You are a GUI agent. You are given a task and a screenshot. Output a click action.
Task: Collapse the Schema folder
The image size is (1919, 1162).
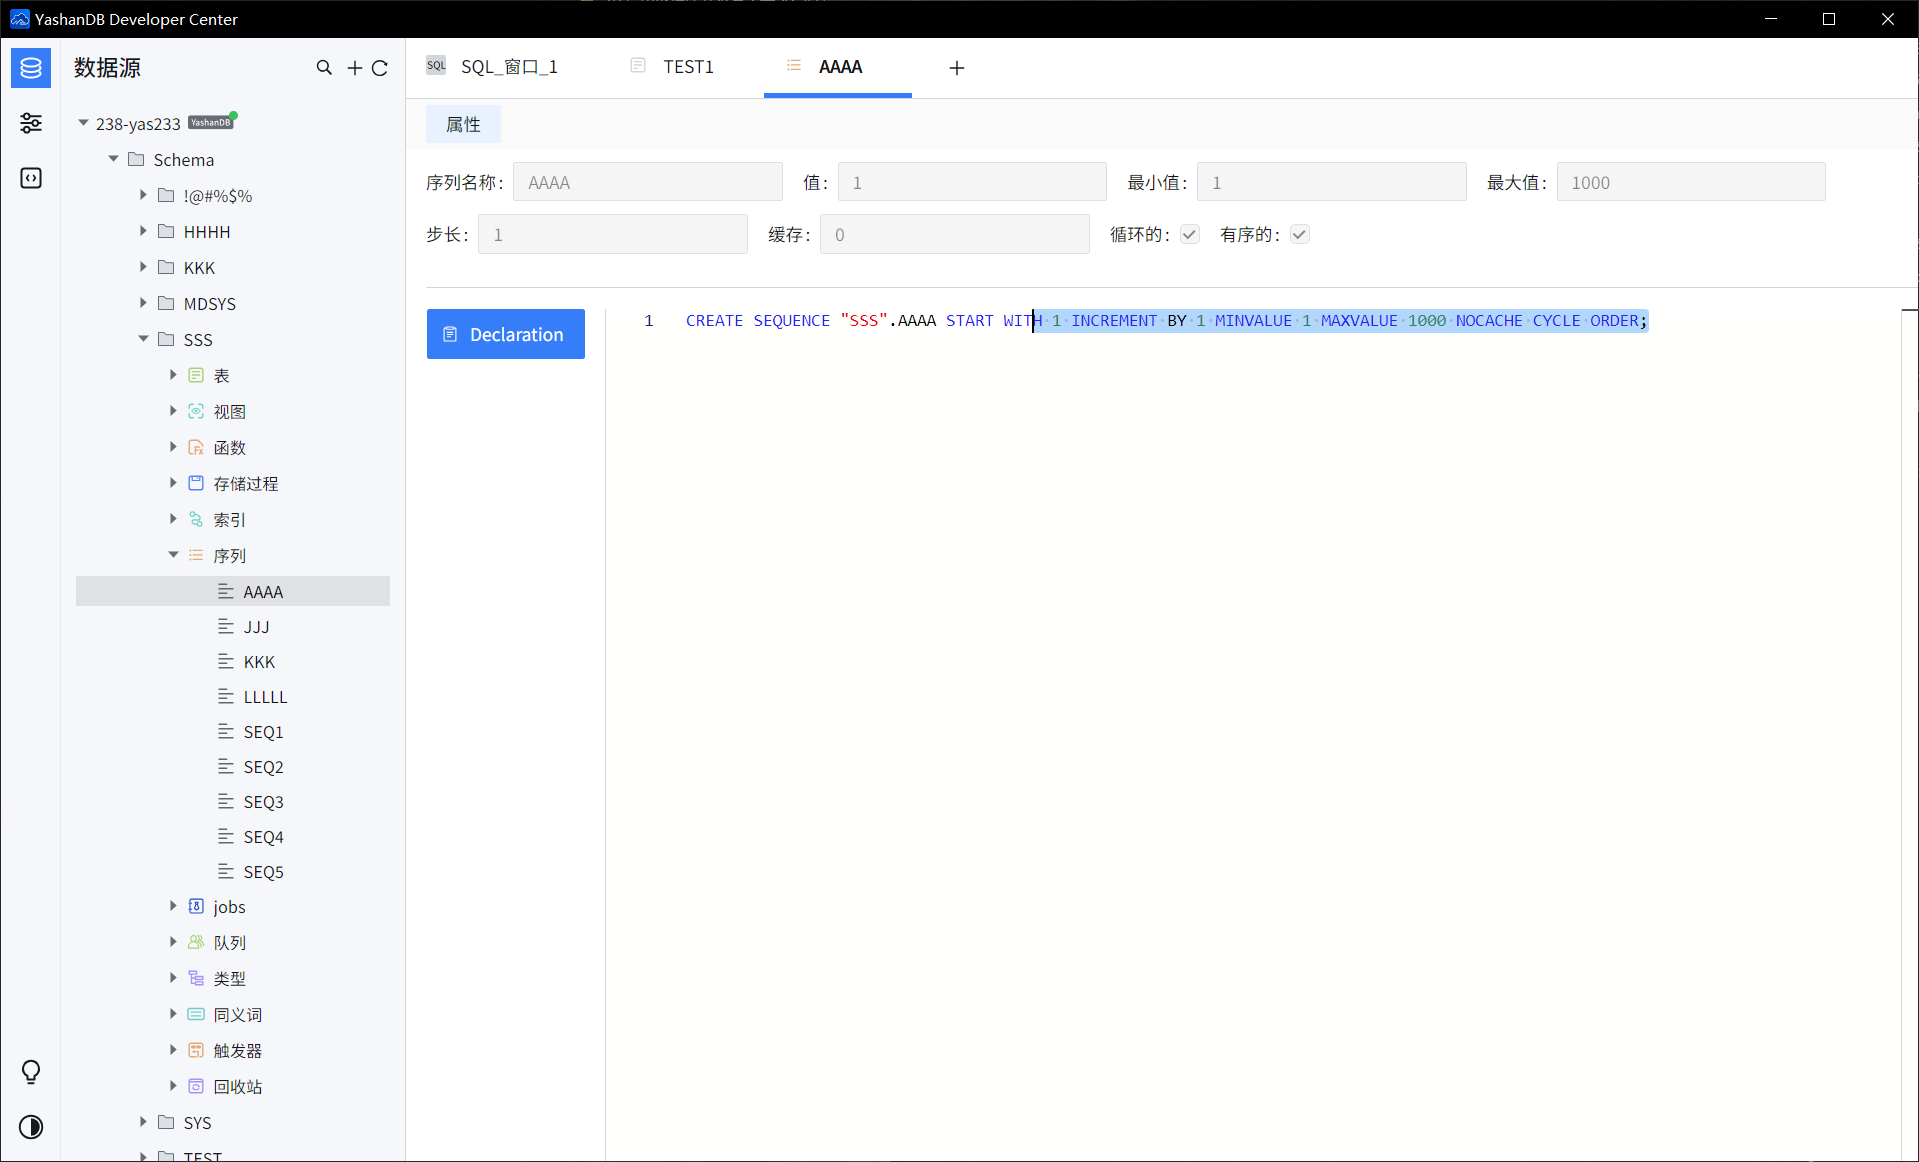113,159
